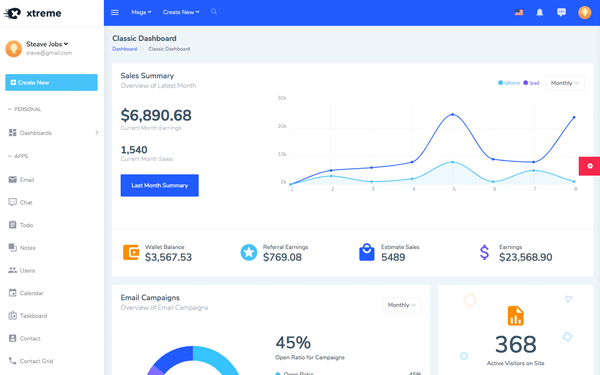
Task: Open the Email Campaigns Monthly dropdown
Action: coord(402,305)
